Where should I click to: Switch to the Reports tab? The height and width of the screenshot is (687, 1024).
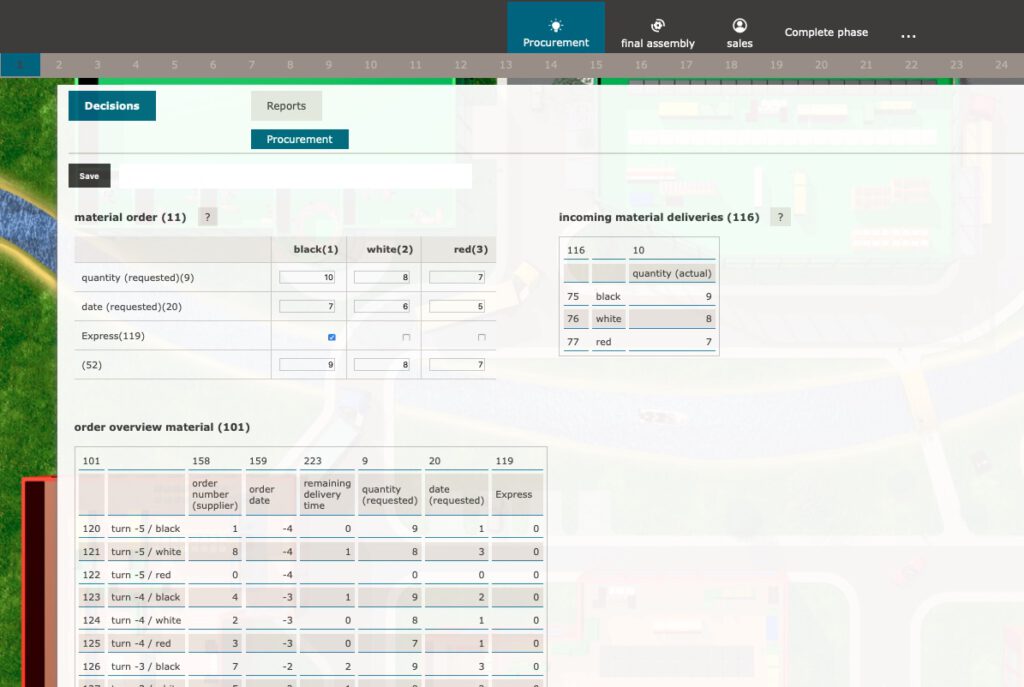tap(286, 106)
